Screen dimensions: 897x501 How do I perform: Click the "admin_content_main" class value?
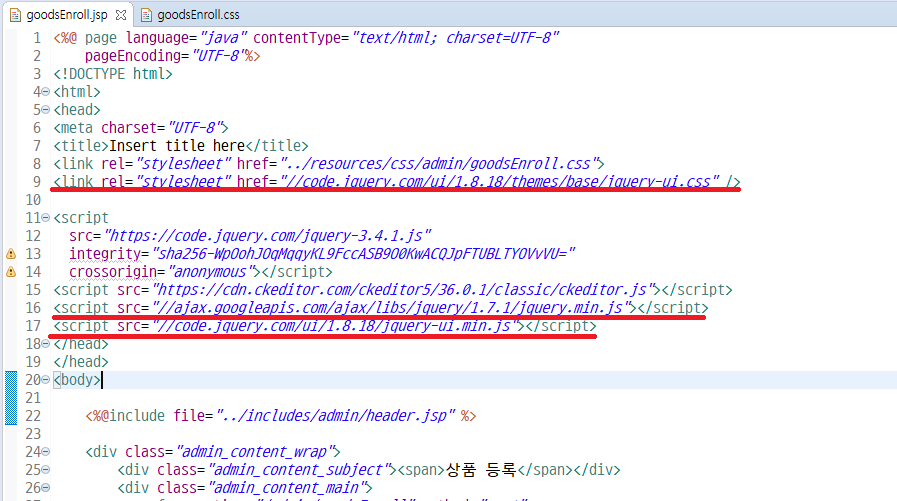288,488
